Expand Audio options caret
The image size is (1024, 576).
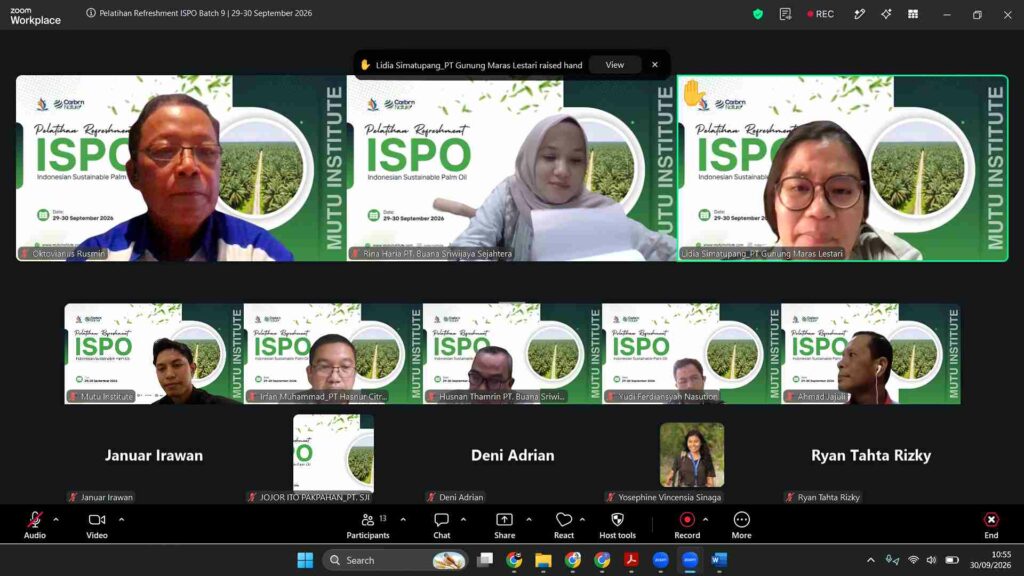56,520
